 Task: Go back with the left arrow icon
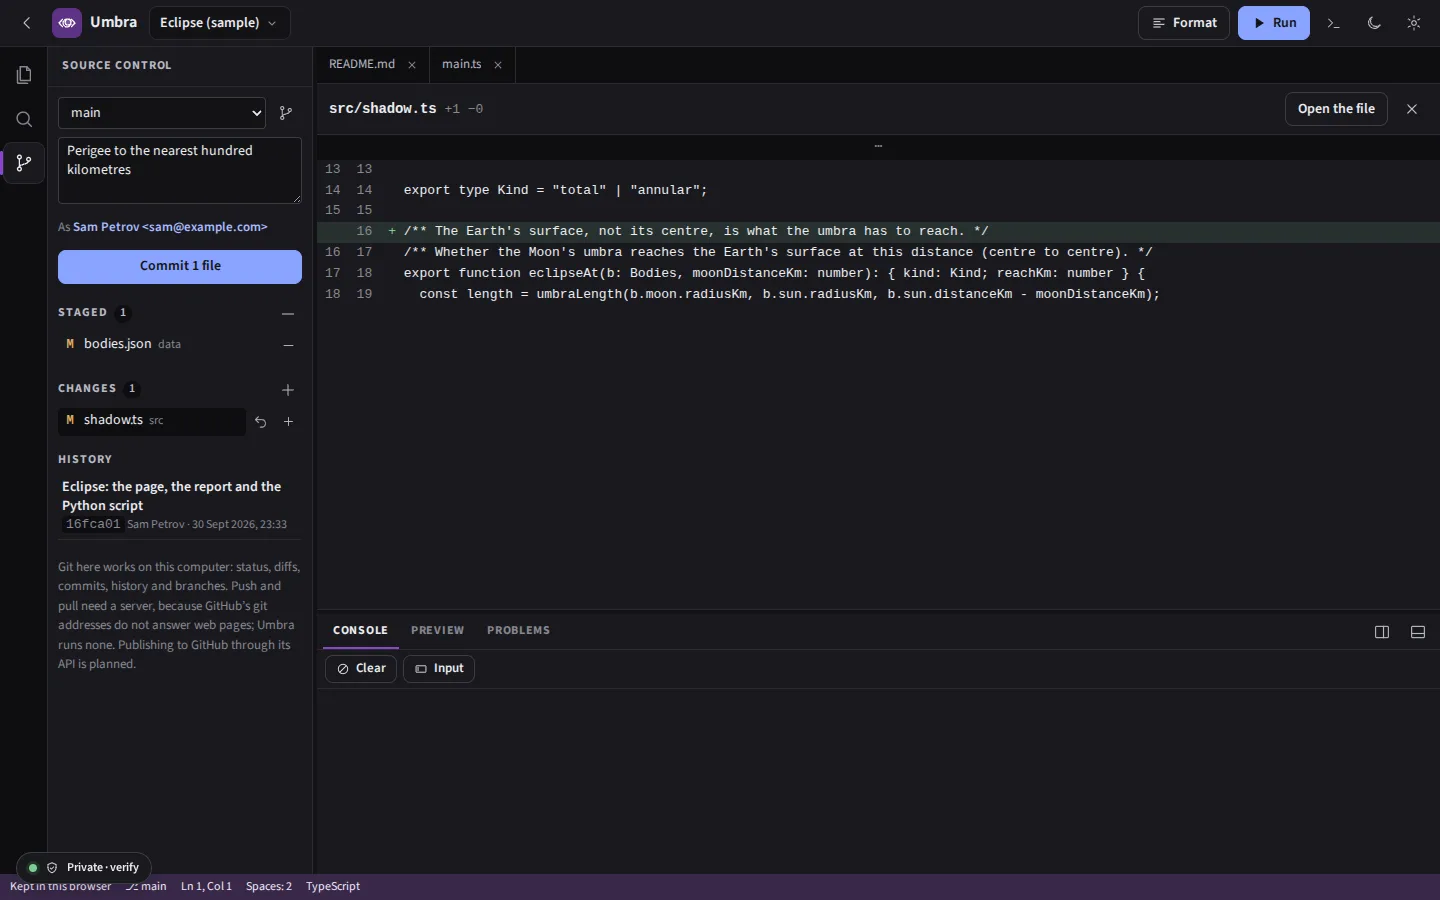coord(27,23)
